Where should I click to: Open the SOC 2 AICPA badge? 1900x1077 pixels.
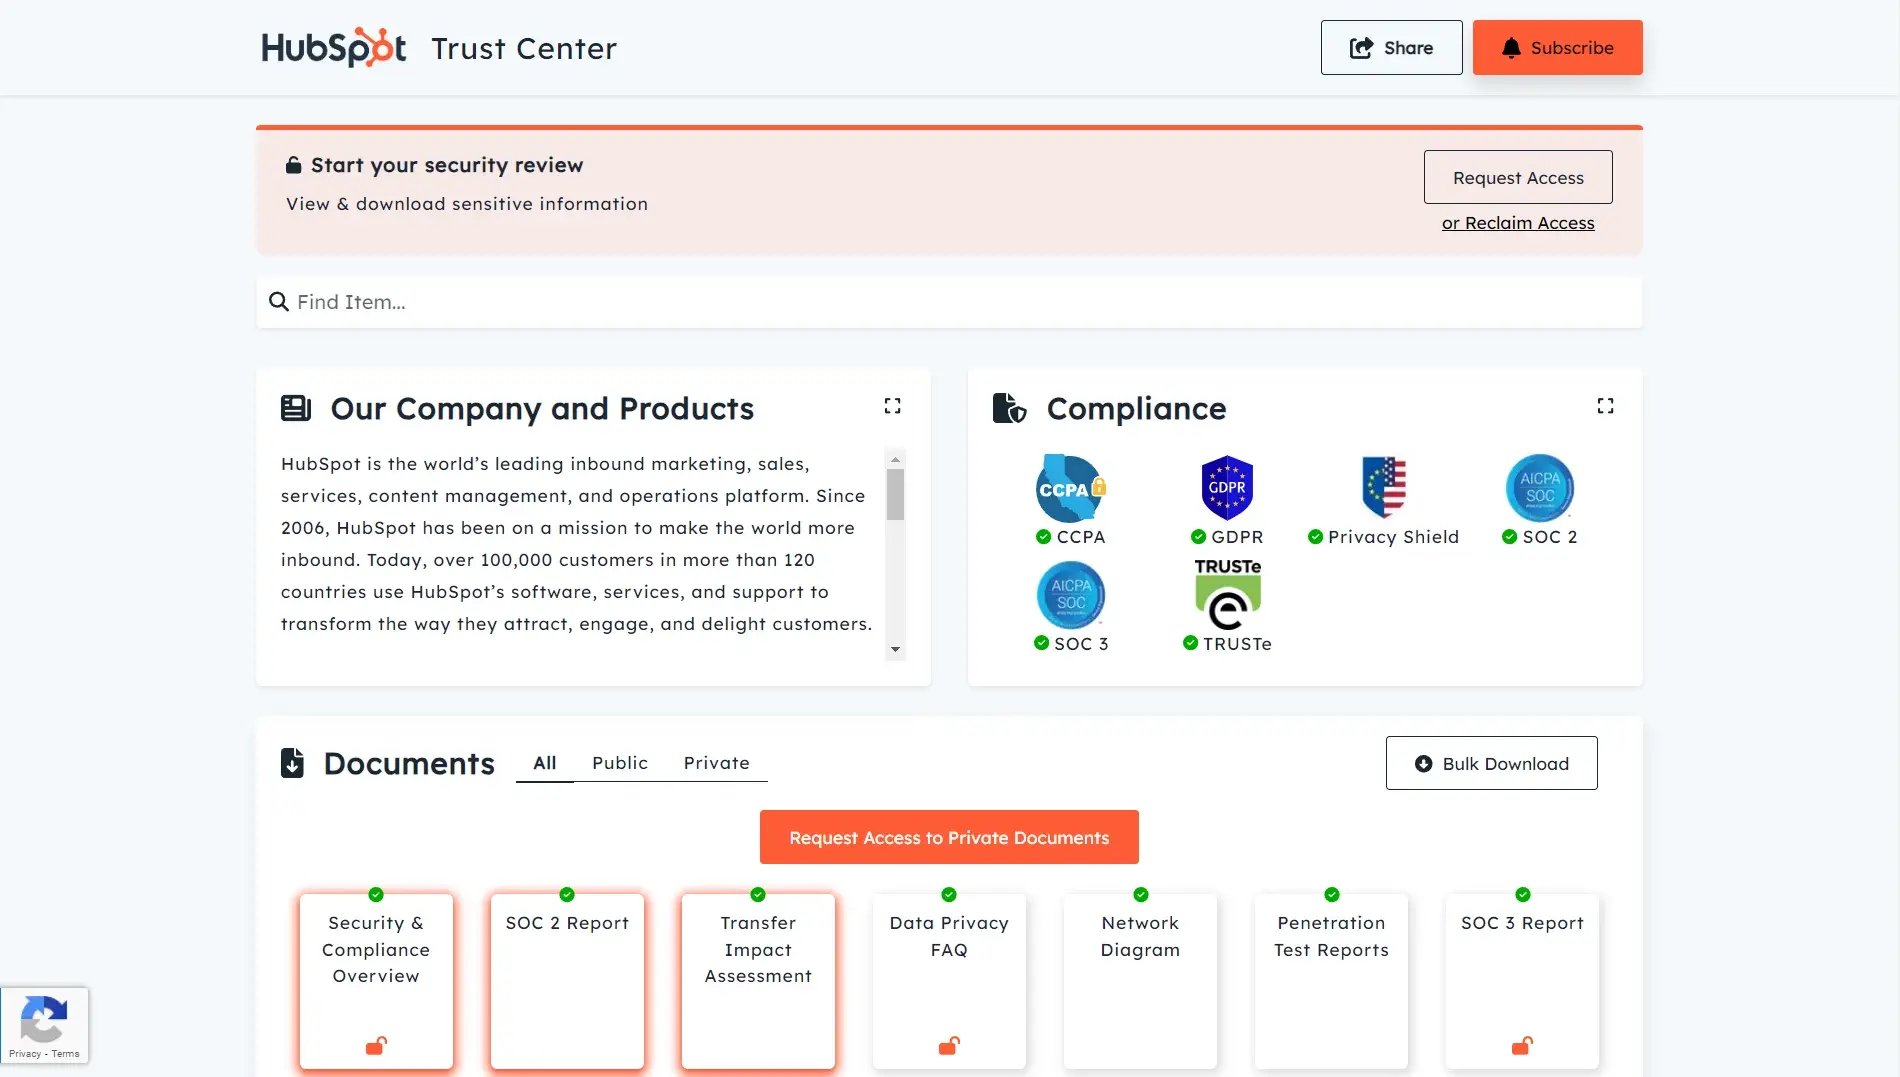(1540, 488)
